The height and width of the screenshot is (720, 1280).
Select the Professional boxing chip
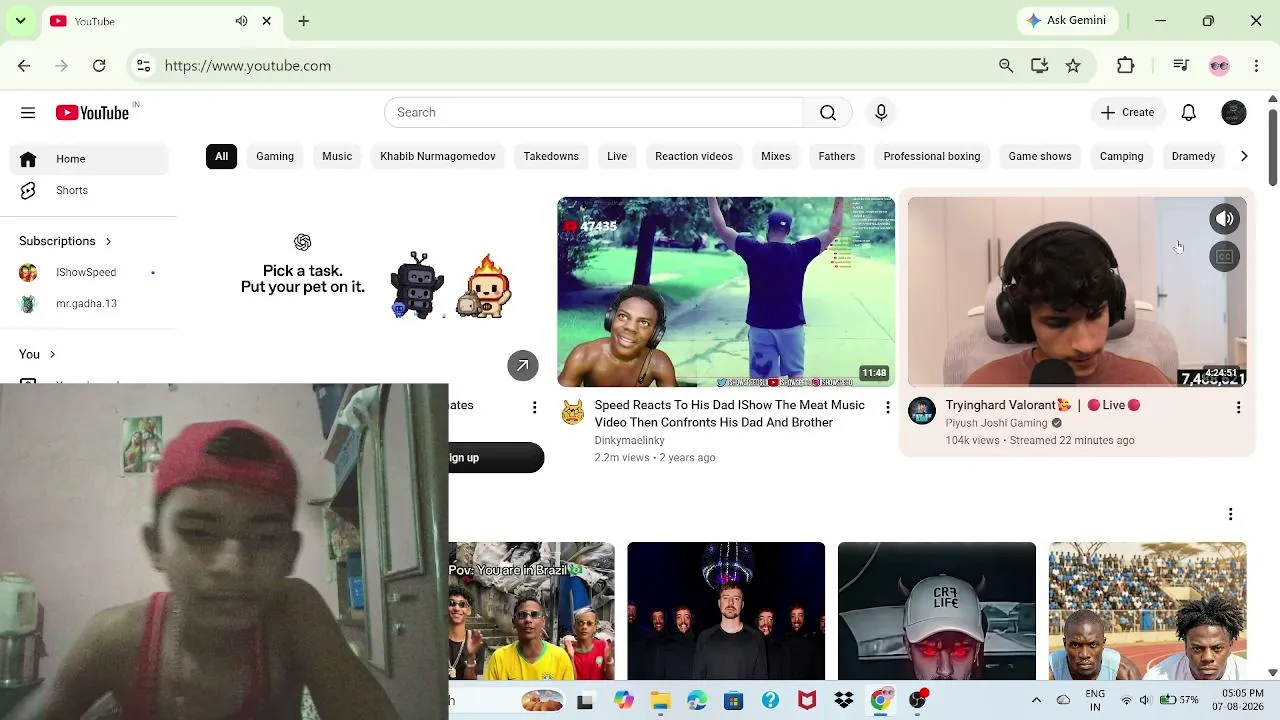coord(932,156)
